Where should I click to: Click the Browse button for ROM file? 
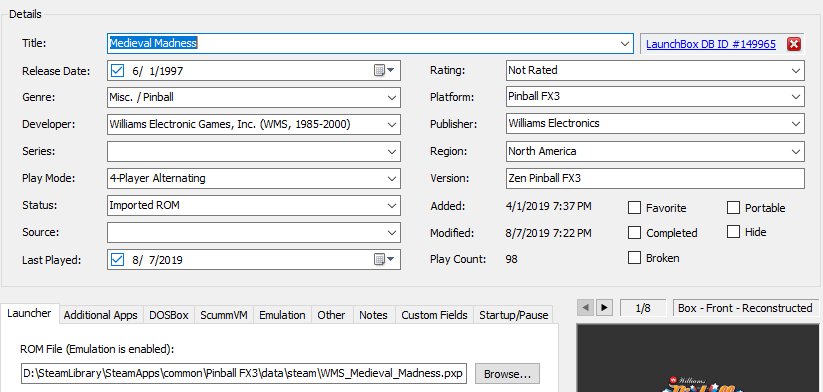tap(508, 374)
